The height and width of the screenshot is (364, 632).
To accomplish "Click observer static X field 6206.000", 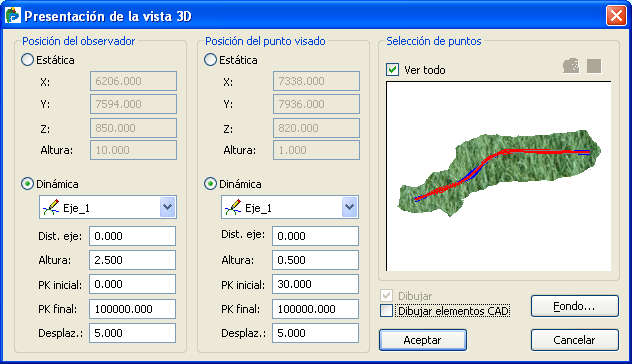I will click(x=133, y=81).
